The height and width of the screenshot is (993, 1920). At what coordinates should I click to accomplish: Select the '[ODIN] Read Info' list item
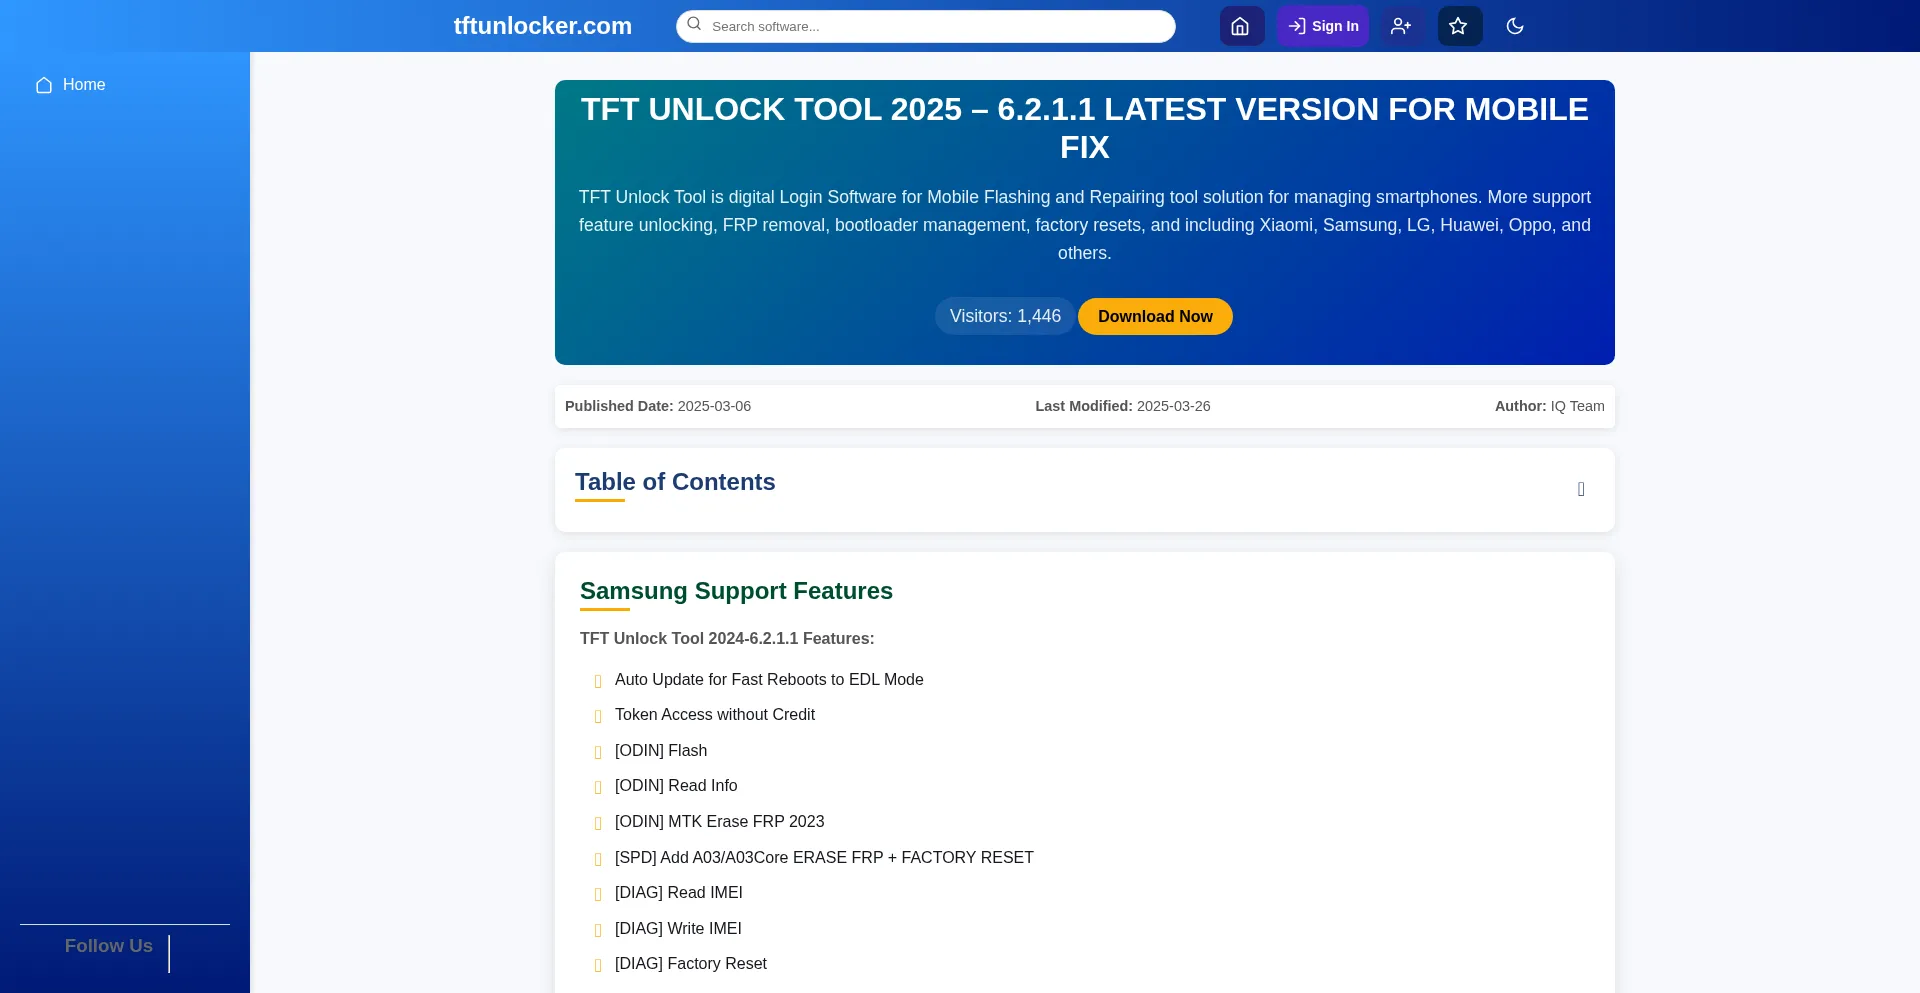point(676,786)
